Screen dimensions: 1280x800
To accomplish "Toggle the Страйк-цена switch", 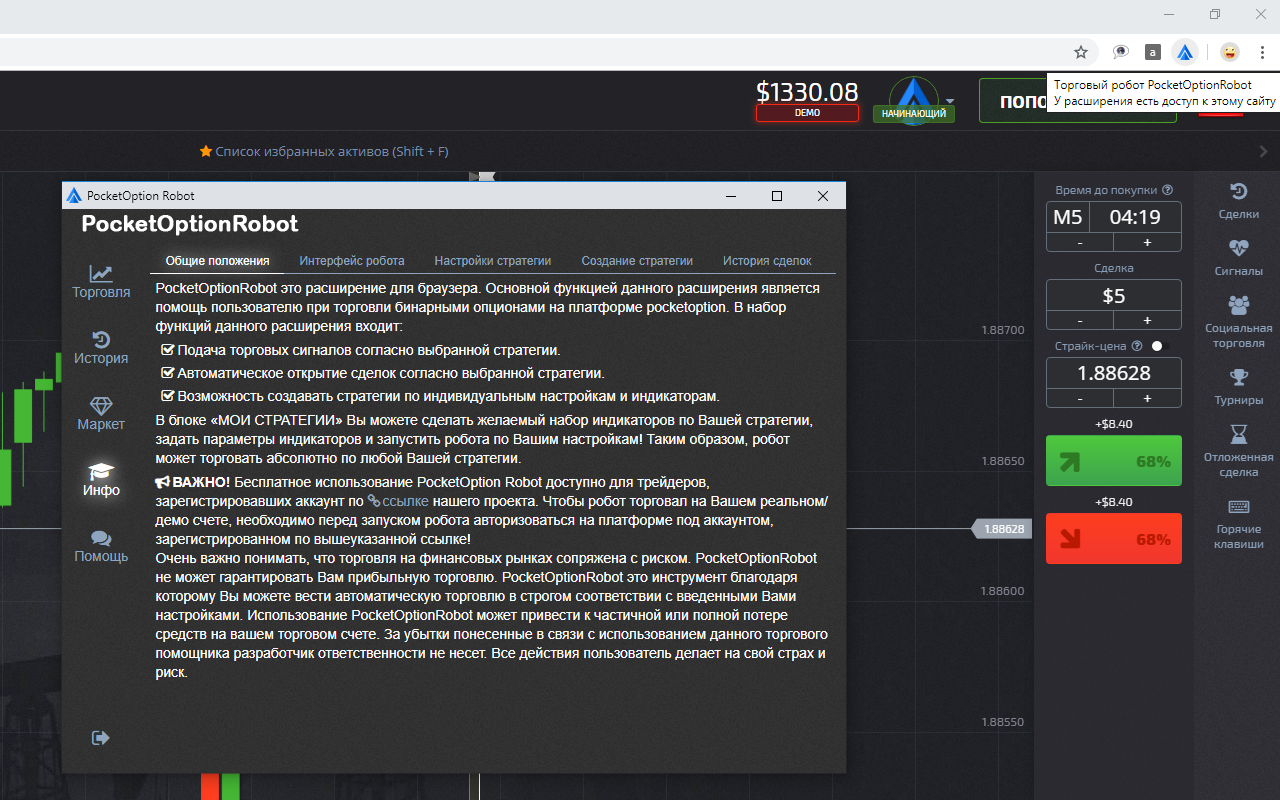I will point(1159,346).
